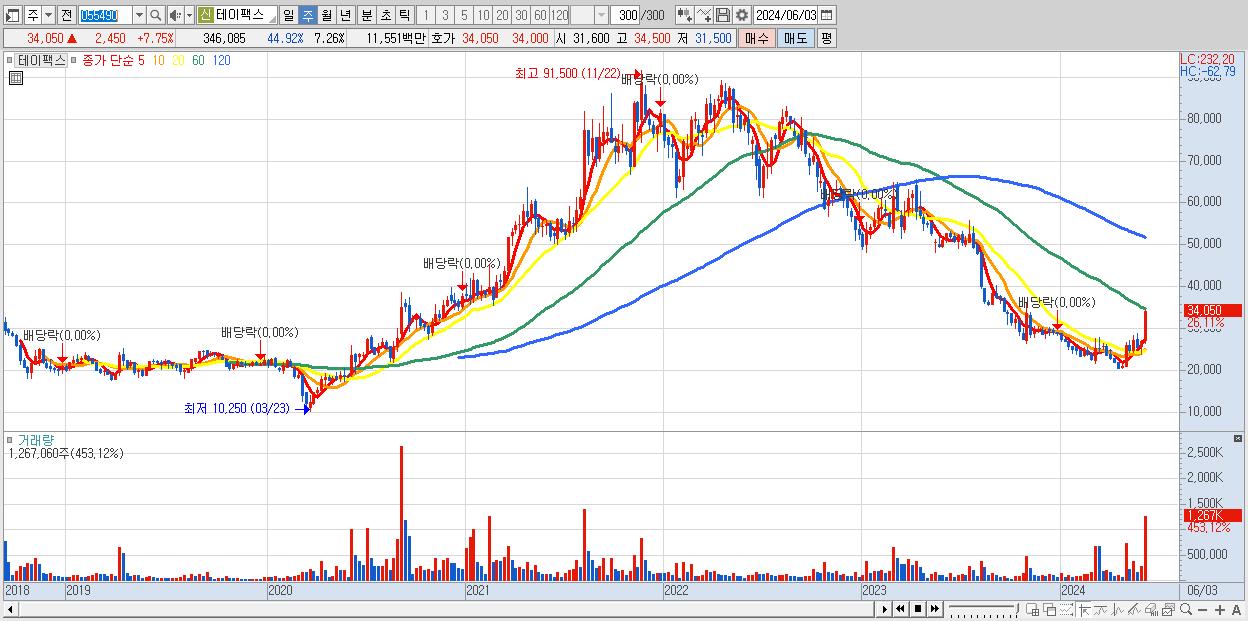Select interval preset 30
1248x621 pixels.
coord(521,15)
